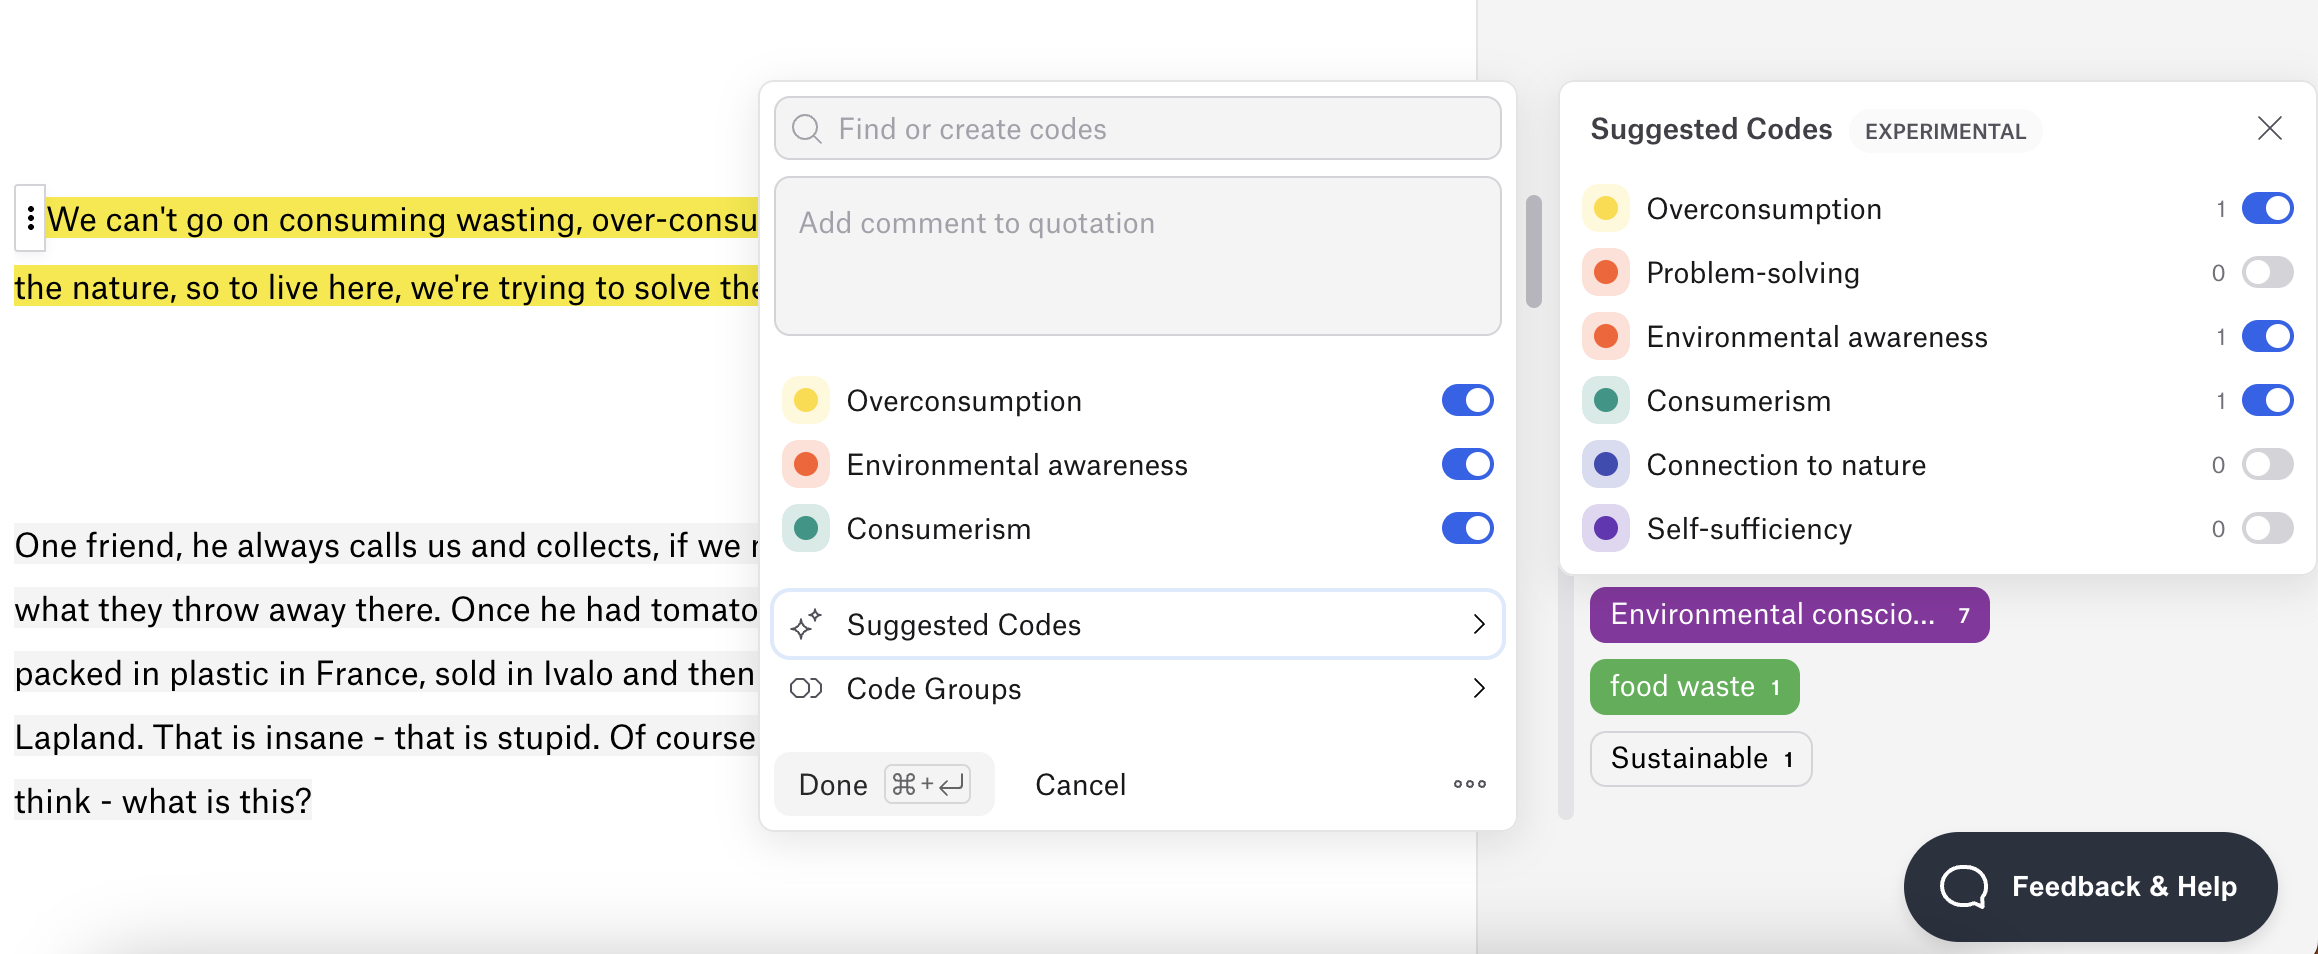Click the search magnifier icon in code finder
This screenshot has width=2318, height=954.
[806, 129]
